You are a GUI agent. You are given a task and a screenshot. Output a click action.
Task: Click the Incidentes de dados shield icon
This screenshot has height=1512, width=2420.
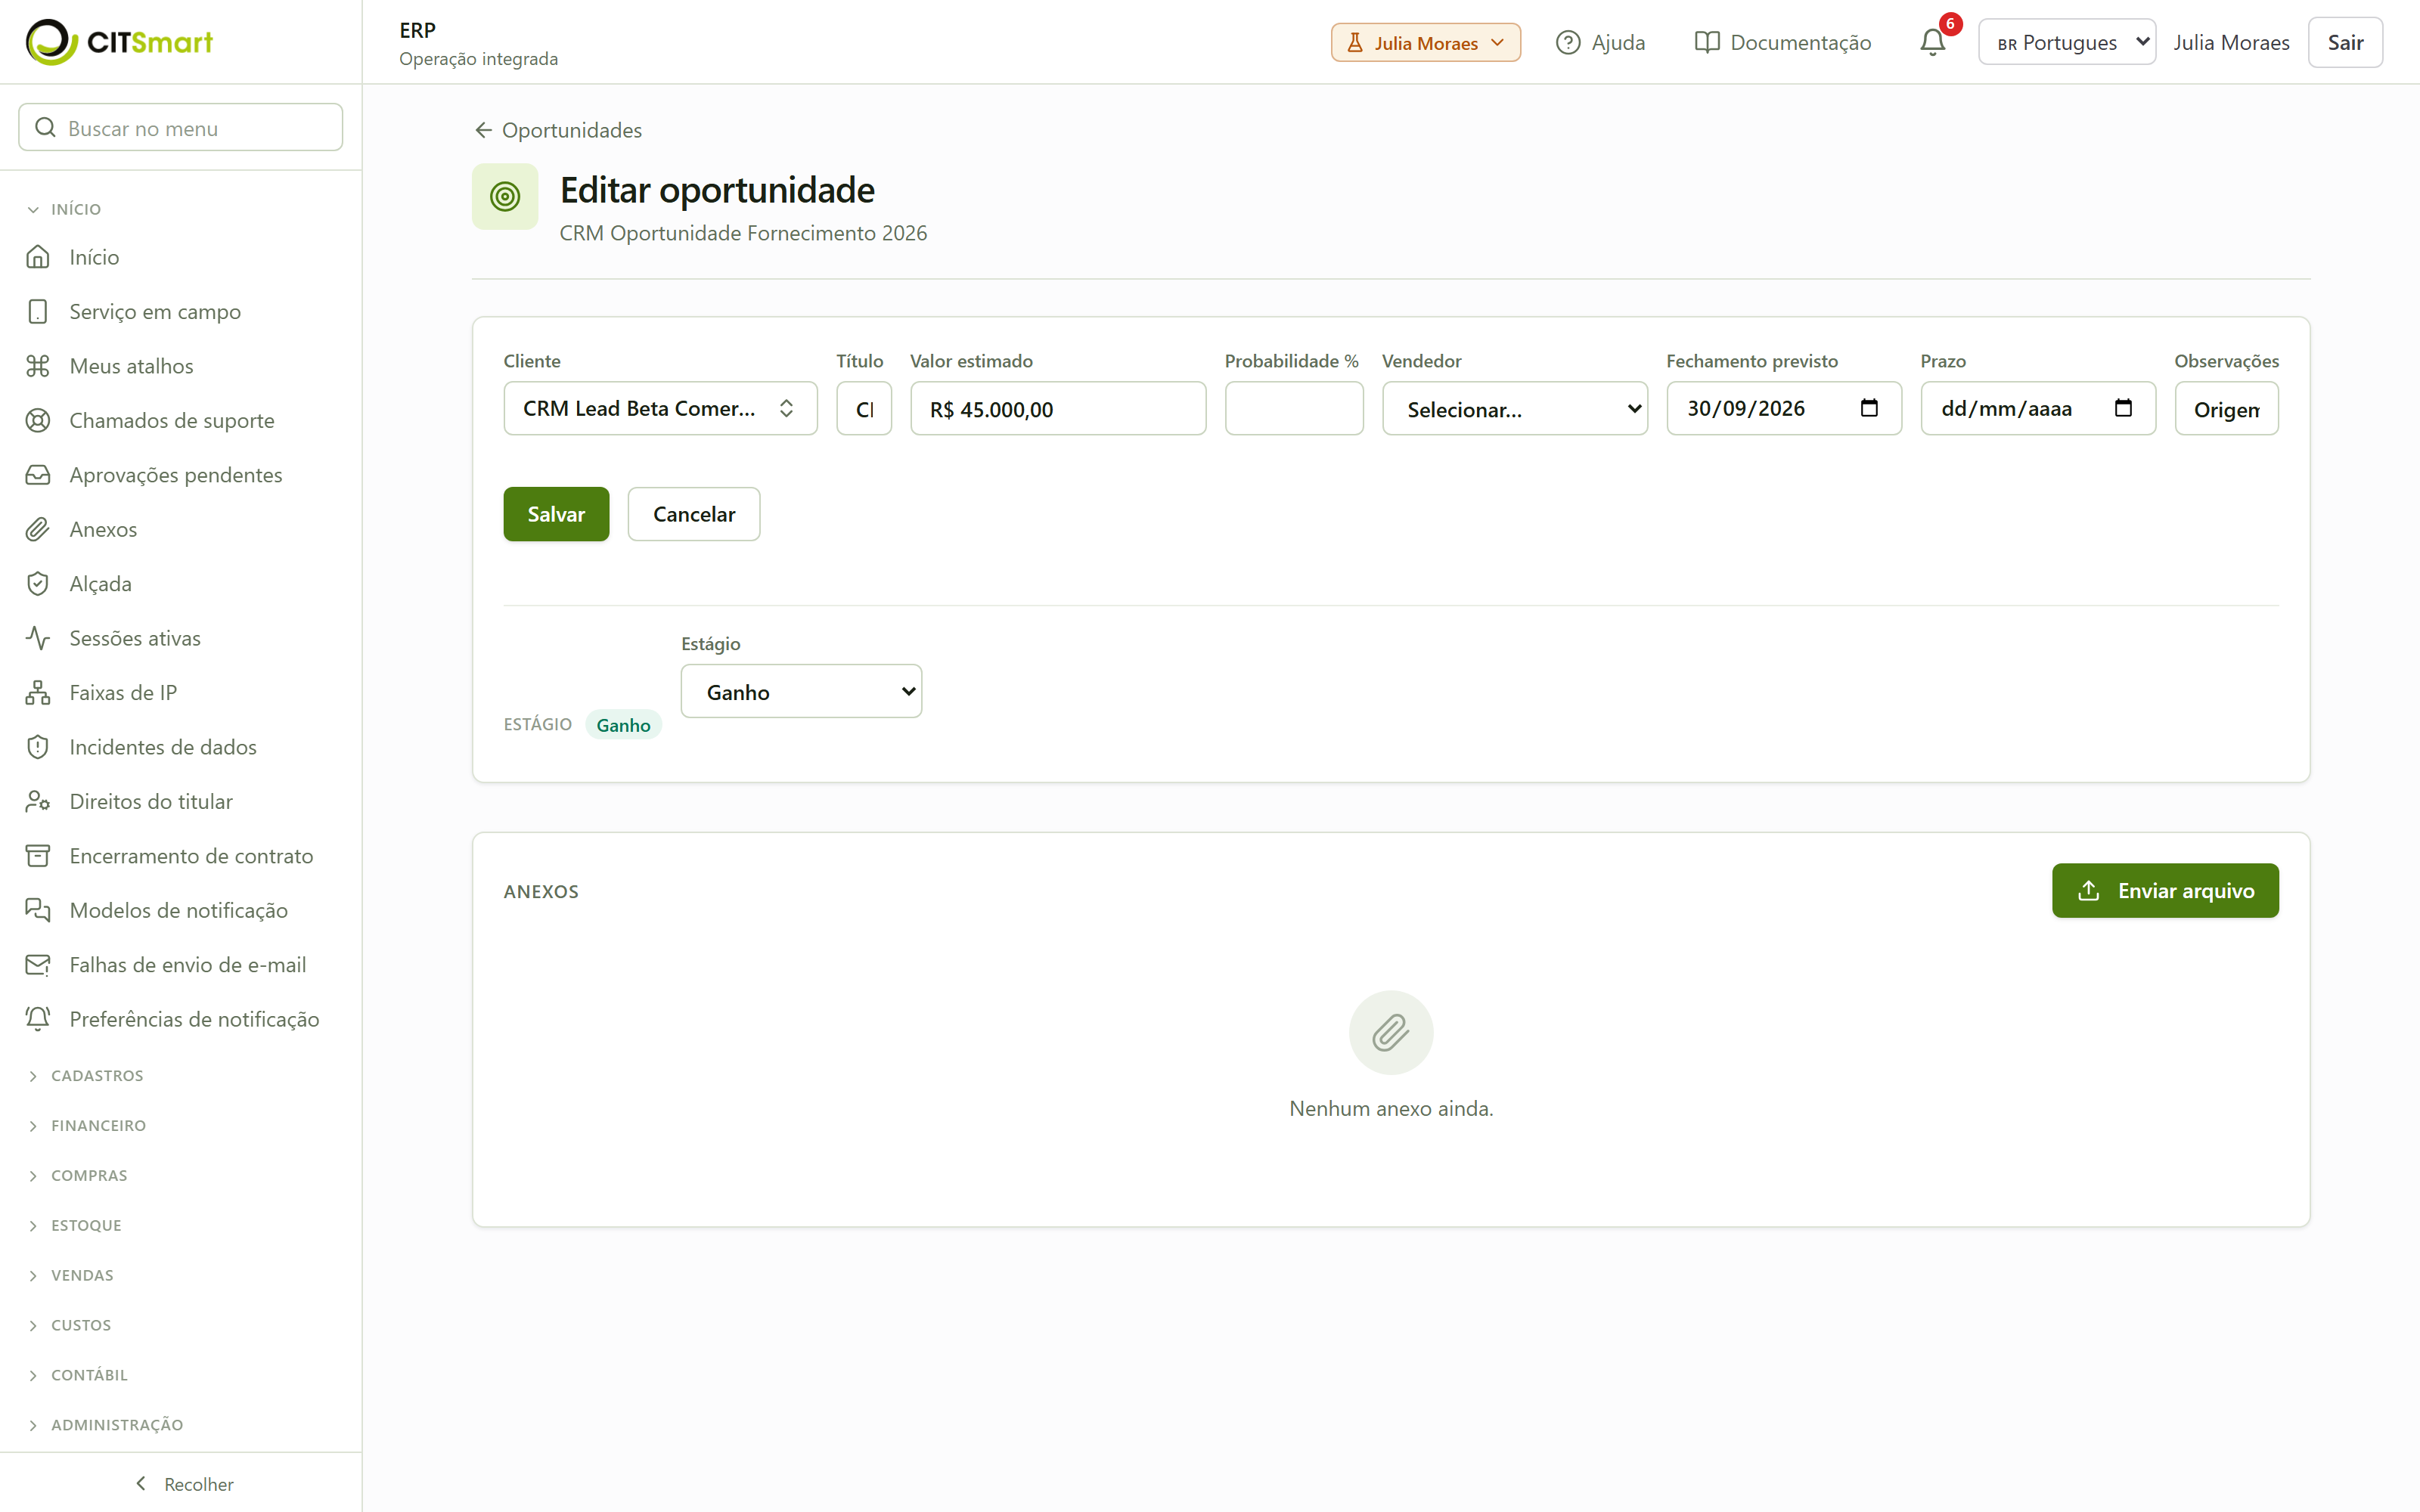tap(38, 747)
